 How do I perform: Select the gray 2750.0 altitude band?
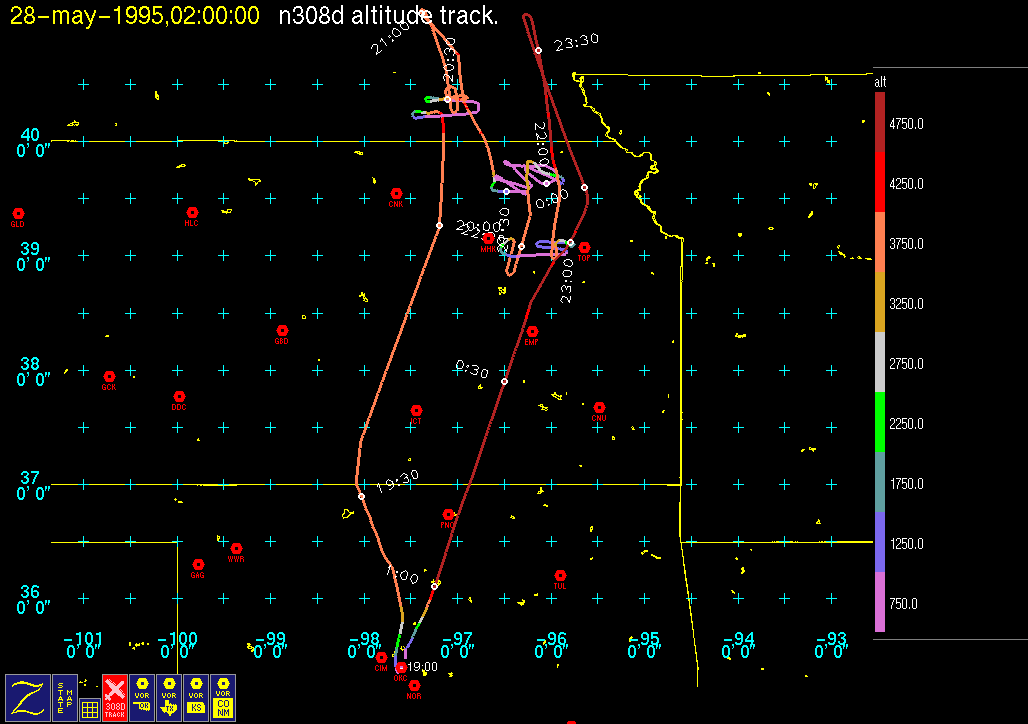click(880, 362)
